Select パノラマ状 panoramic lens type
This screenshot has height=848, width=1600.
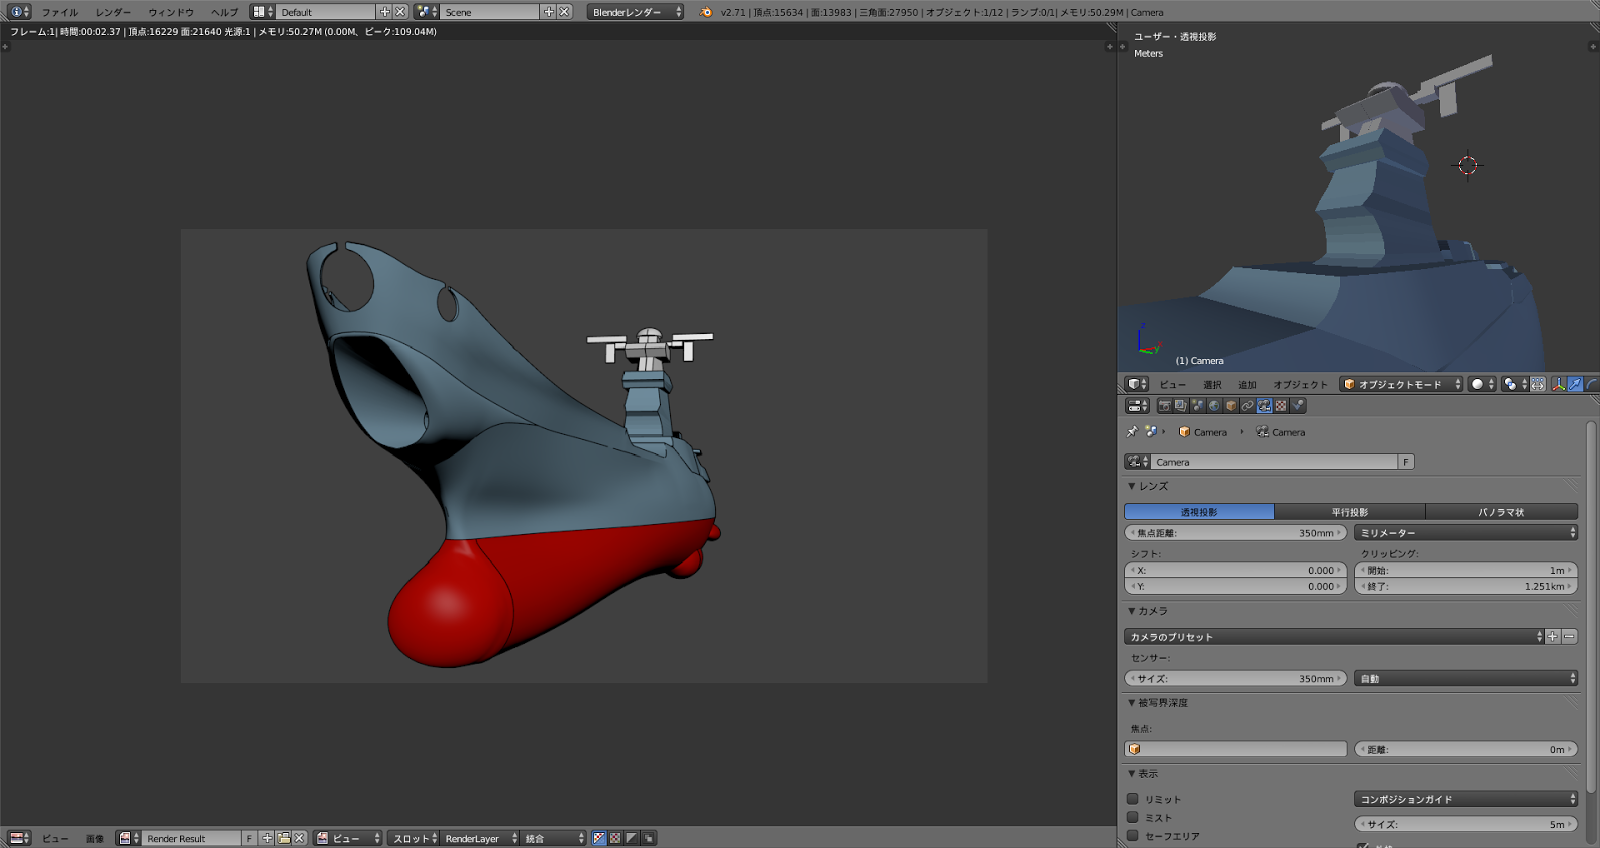click(1502, 512)
